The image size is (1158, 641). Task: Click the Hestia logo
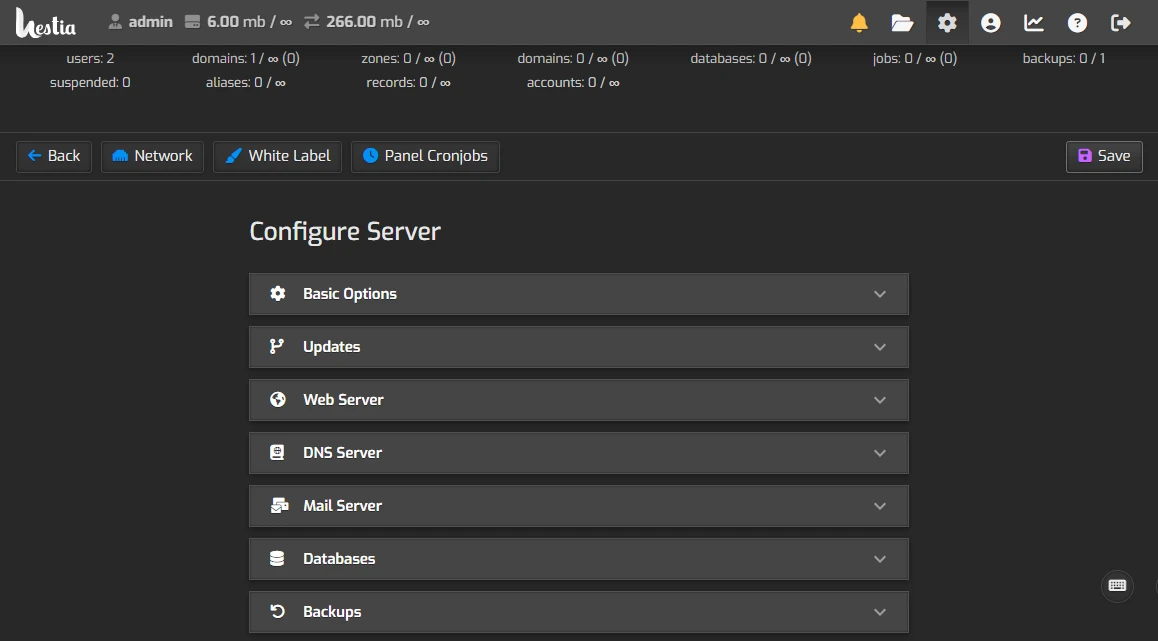pos(46,23)
